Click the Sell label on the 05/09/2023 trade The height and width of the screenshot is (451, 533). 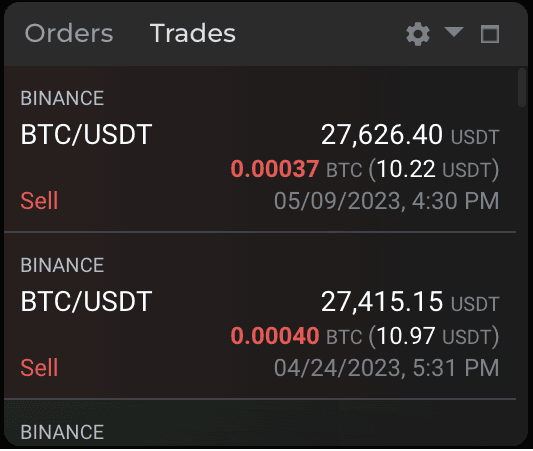point(39,201)
